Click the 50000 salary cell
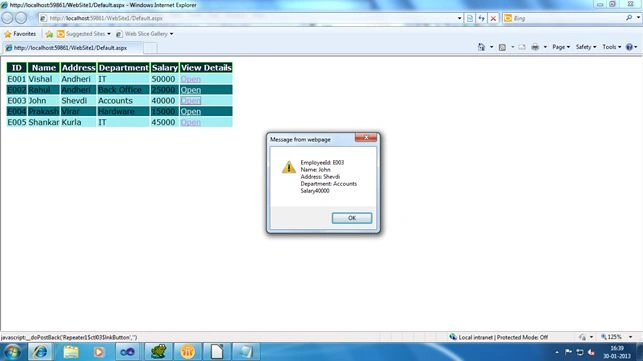Viewport: 643px width, 361px height. [164, 79]
